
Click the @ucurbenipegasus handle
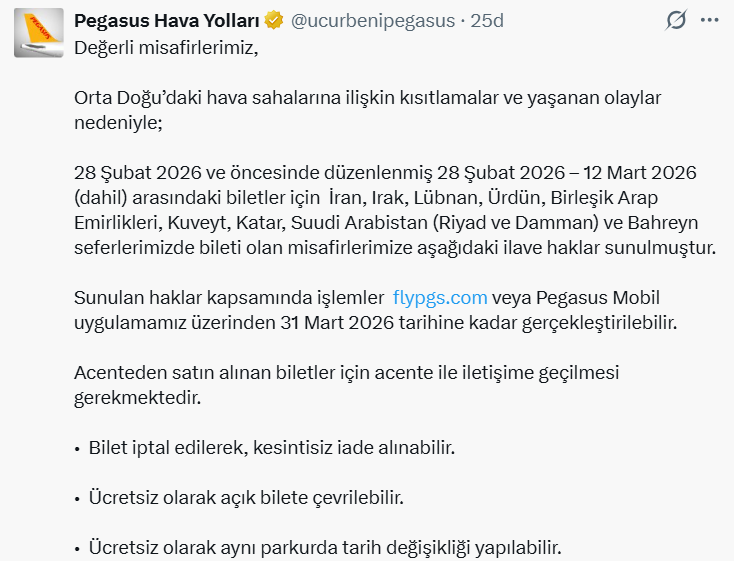(x=372, y=21)
